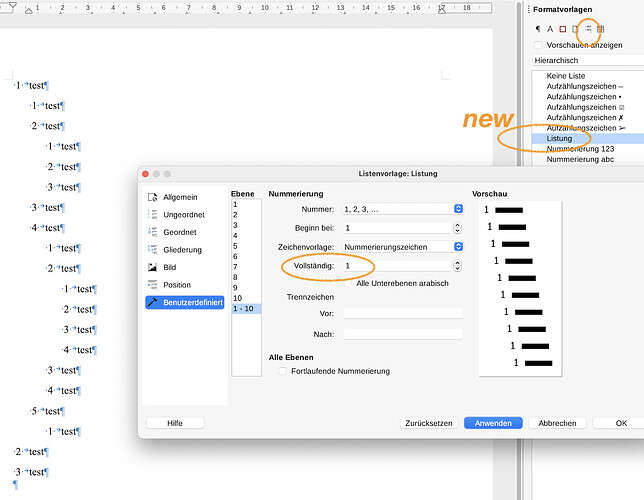Click the Gliederung outline icon

point(152,250)
